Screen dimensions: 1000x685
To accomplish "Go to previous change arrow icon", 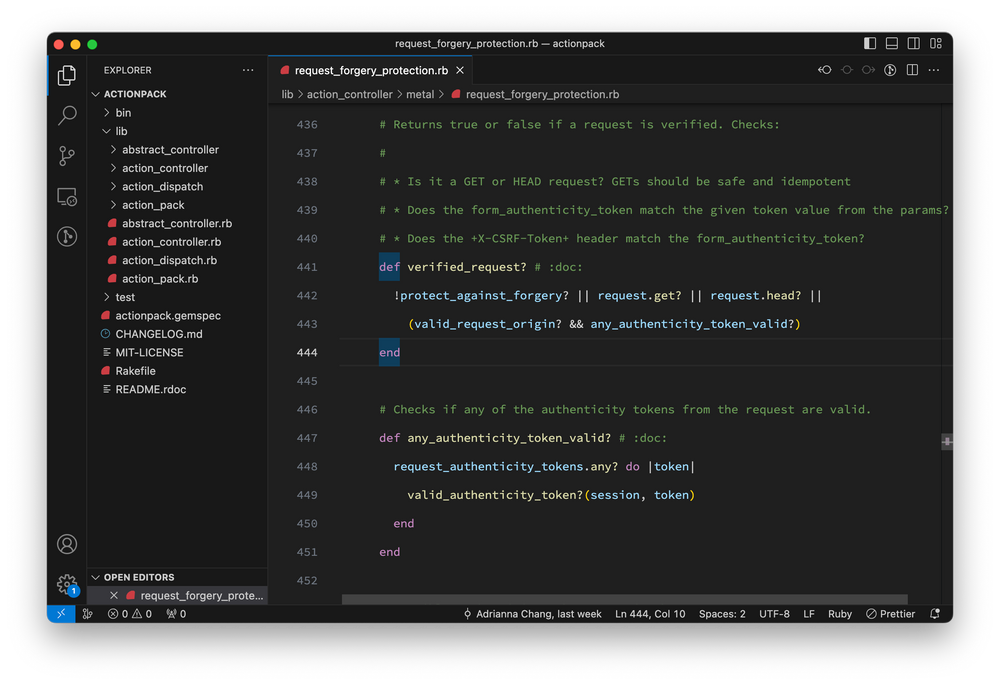I will point(825,71).
